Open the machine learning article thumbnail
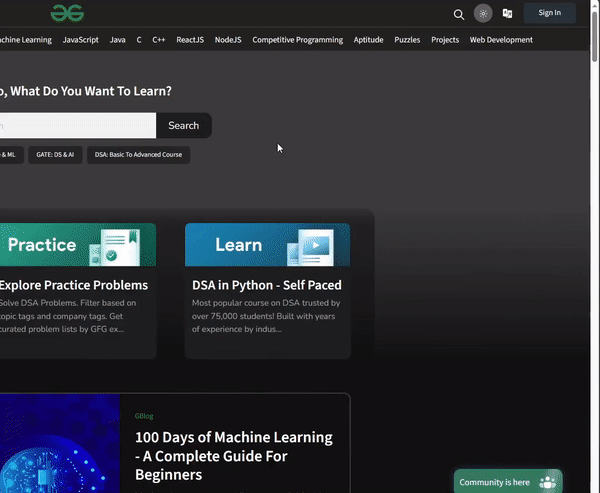This screenshot has width=600, height=493. click(x=60, y=443)
